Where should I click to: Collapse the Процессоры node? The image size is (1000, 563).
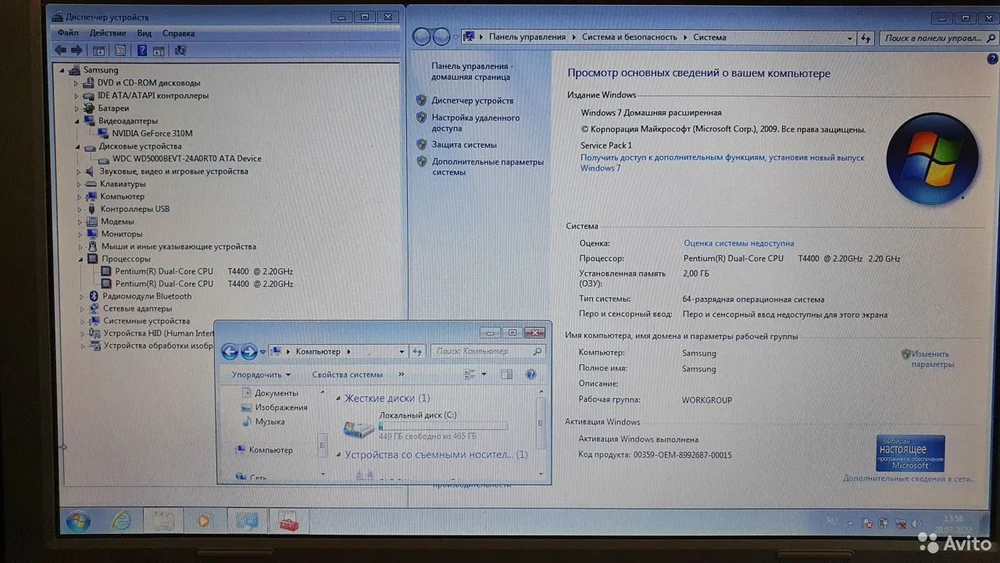click(81, 259)
